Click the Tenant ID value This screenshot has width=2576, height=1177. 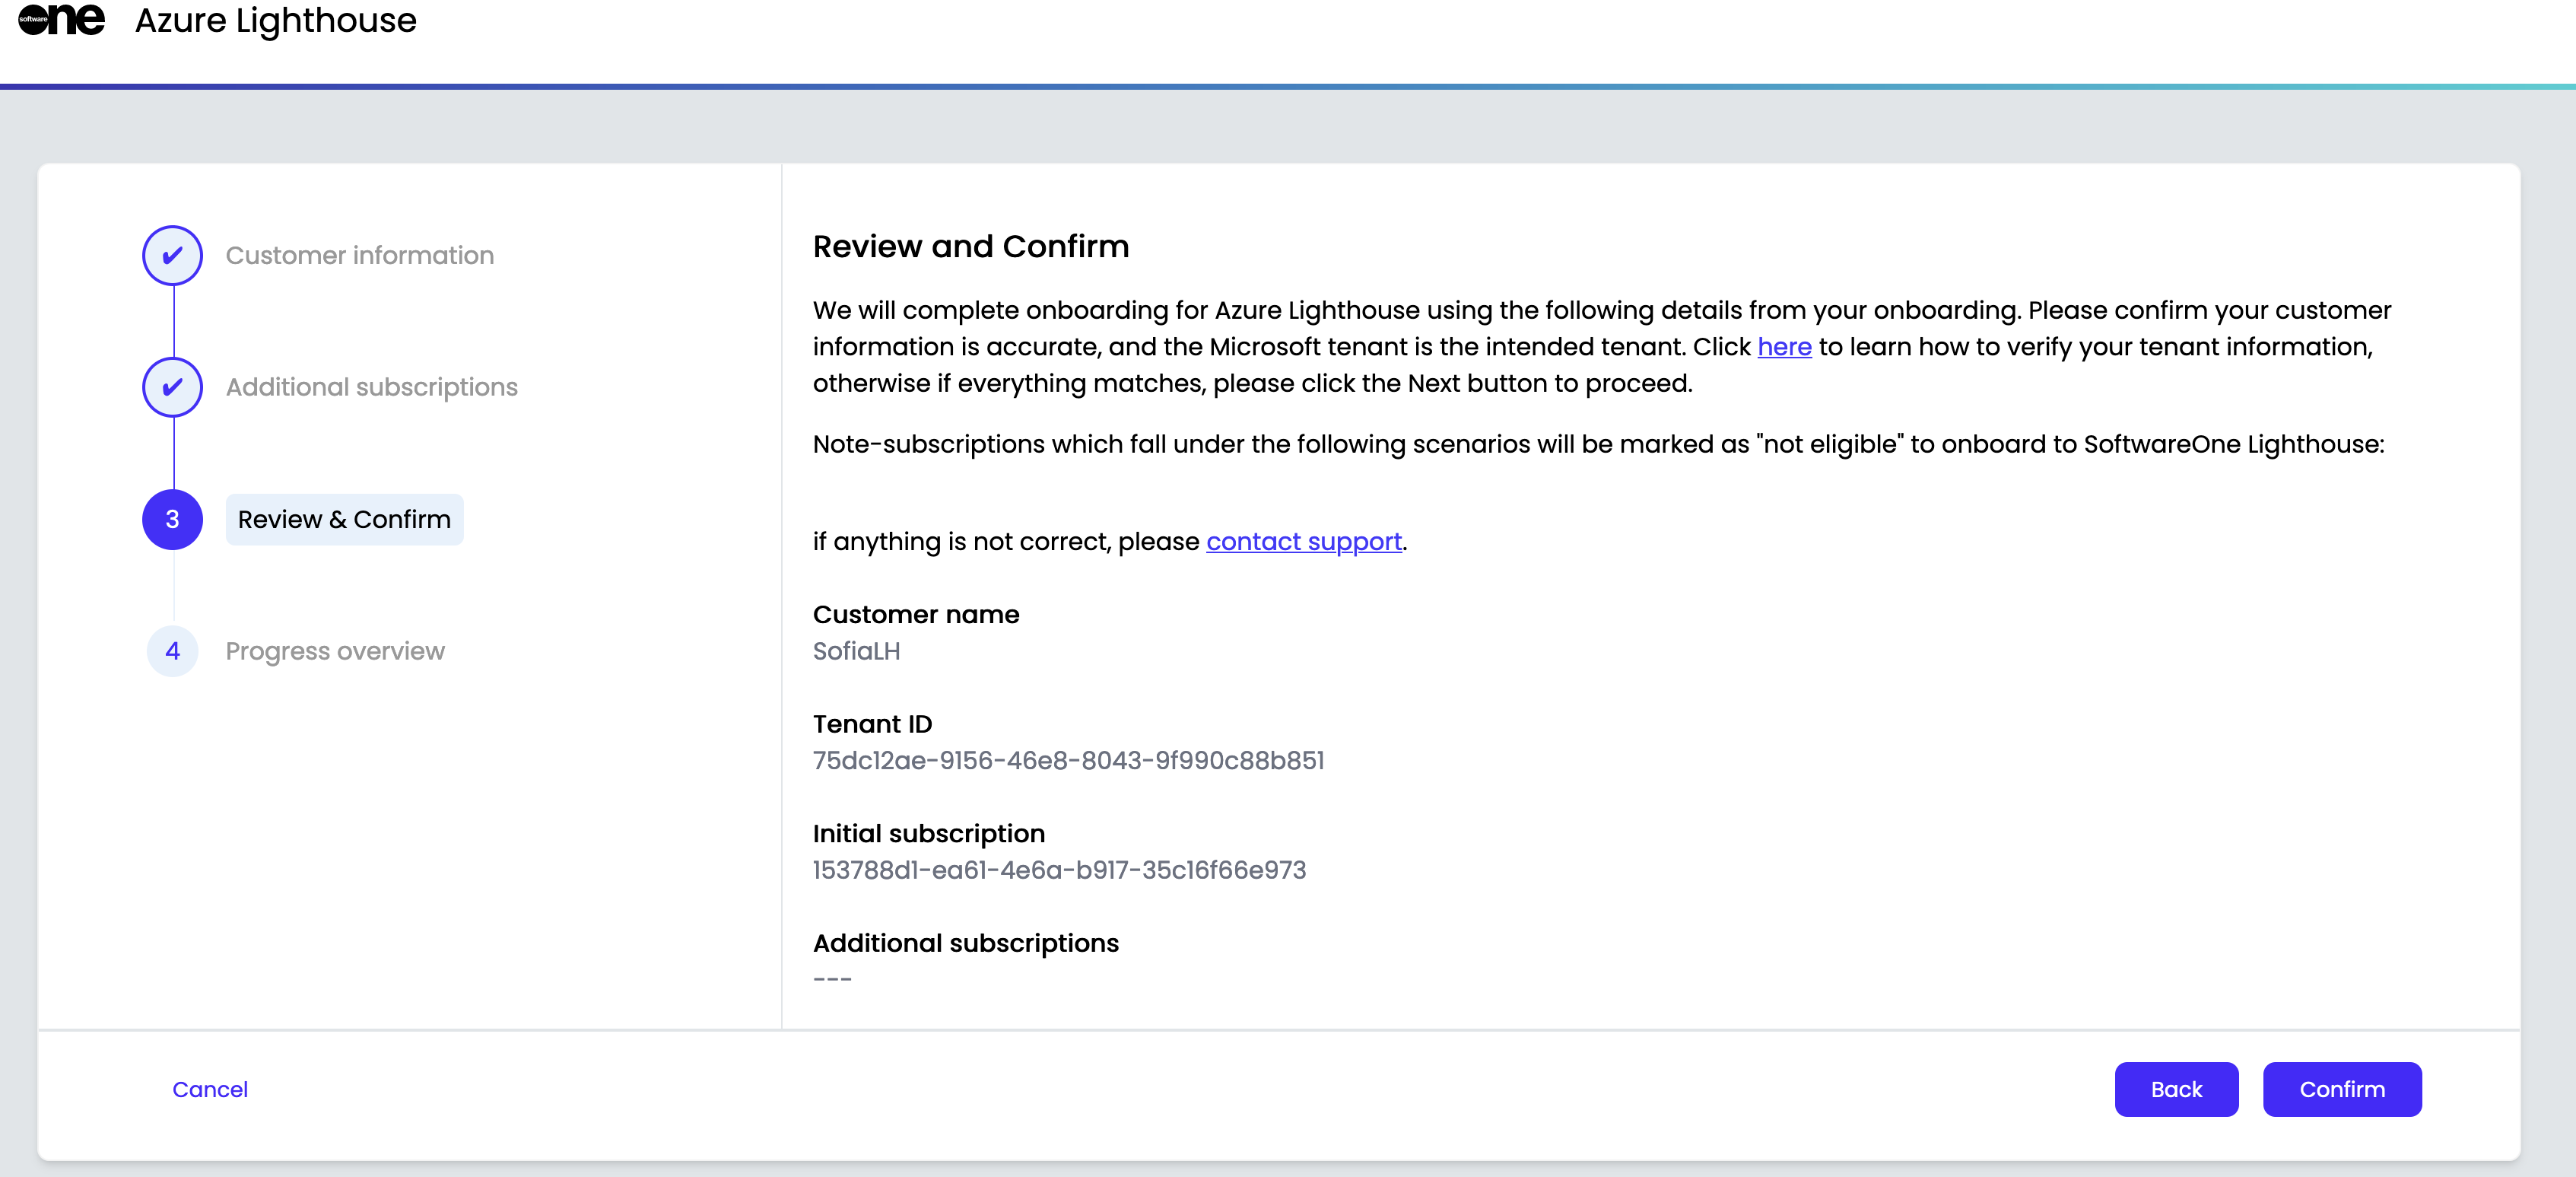point(1067,761)
